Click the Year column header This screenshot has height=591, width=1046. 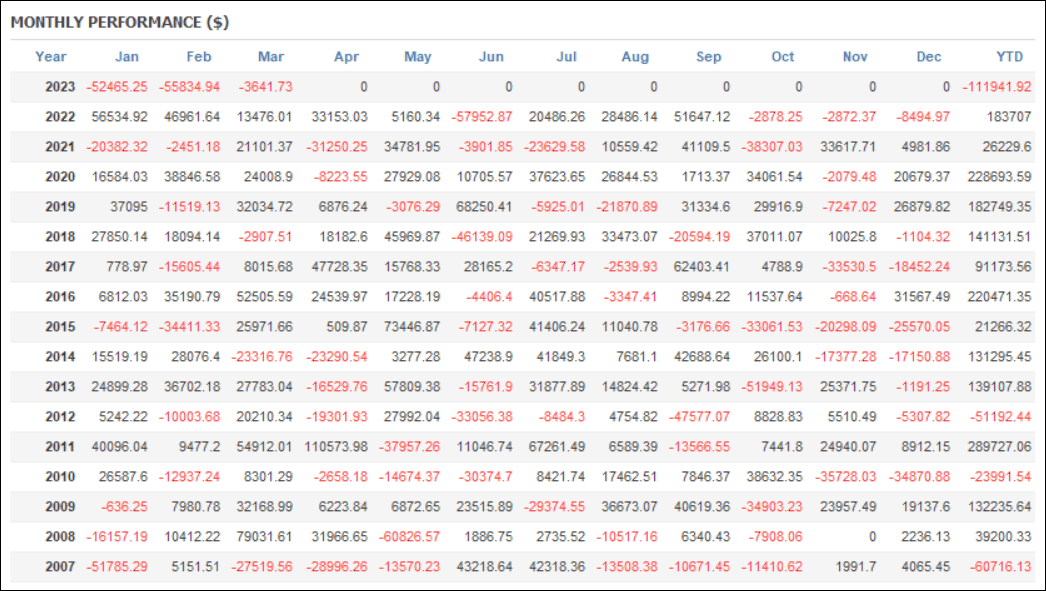(x=51, y=57)
